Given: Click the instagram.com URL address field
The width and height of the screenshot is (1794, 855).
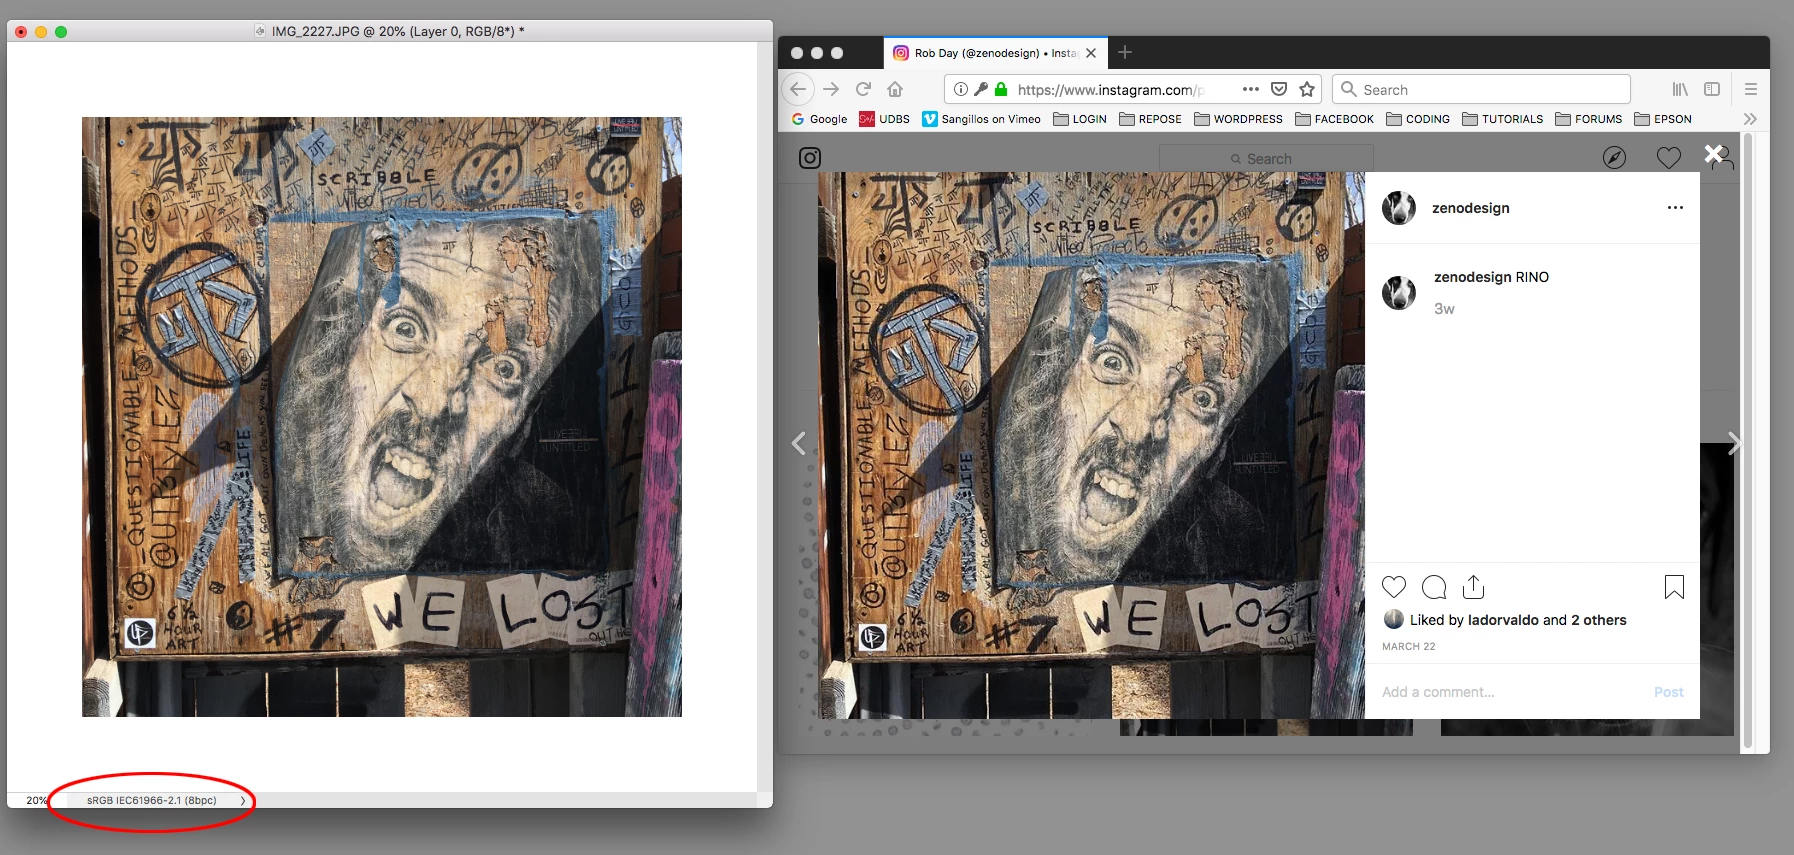Looking at the screenshot, I should (1111, 89).
